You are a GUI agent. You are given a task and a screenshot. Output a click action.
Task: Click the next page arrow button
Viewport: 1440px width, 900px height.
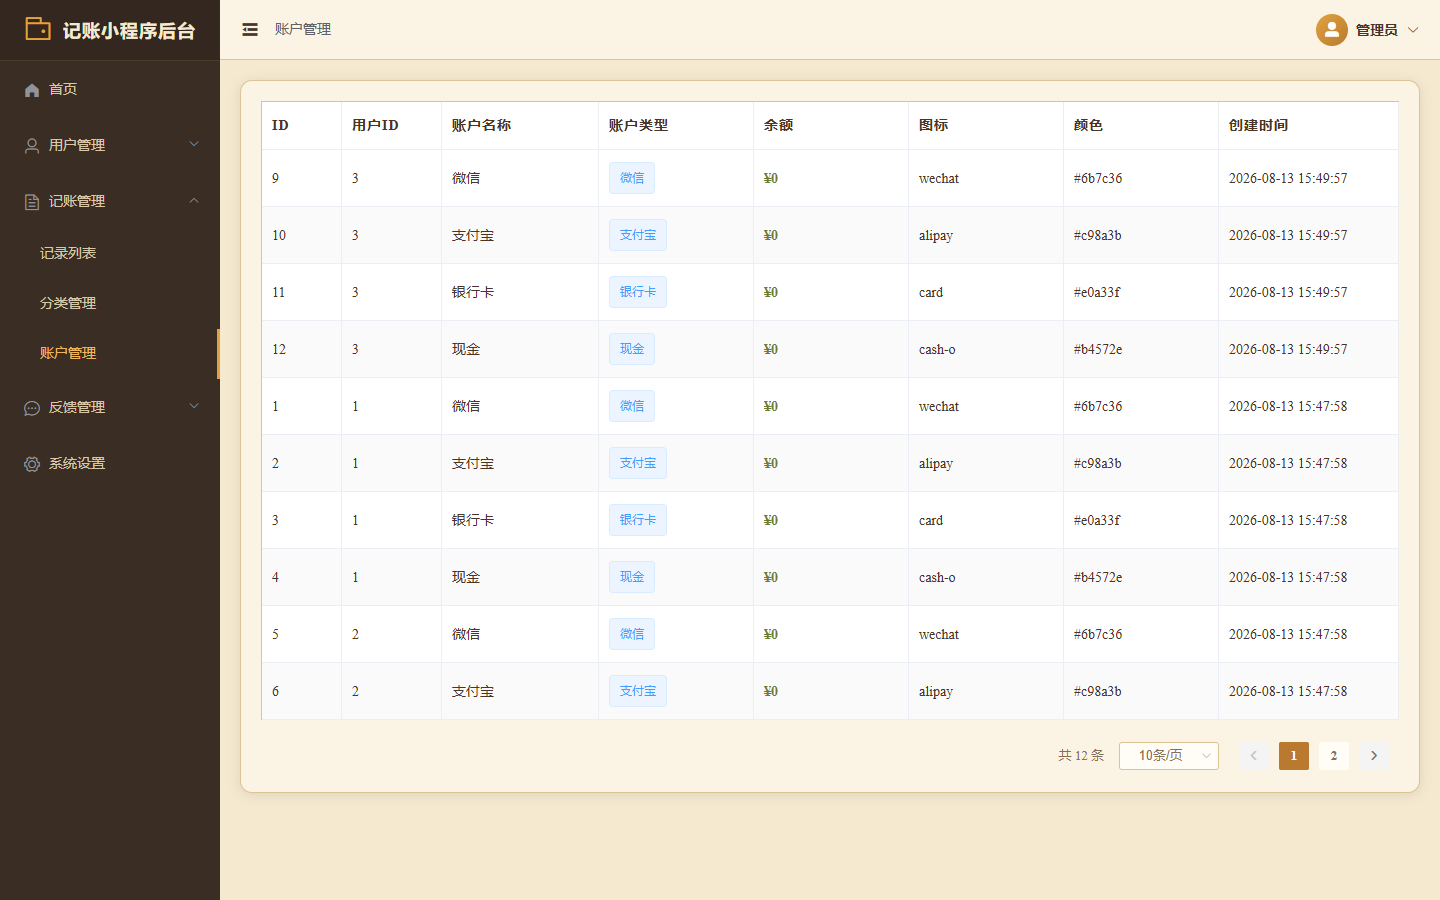(x=1374, y=756)
